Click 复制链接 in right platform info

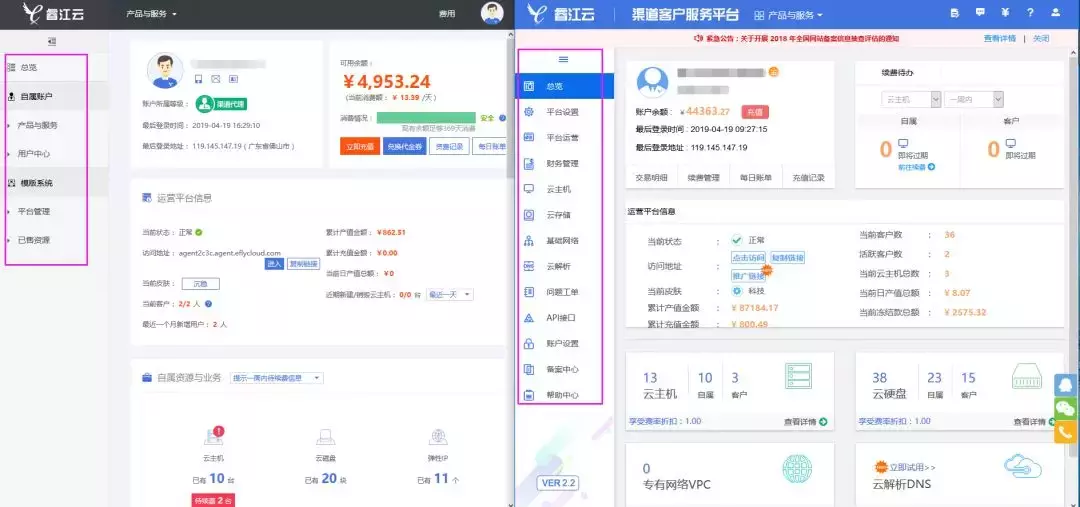click(787, 258)
